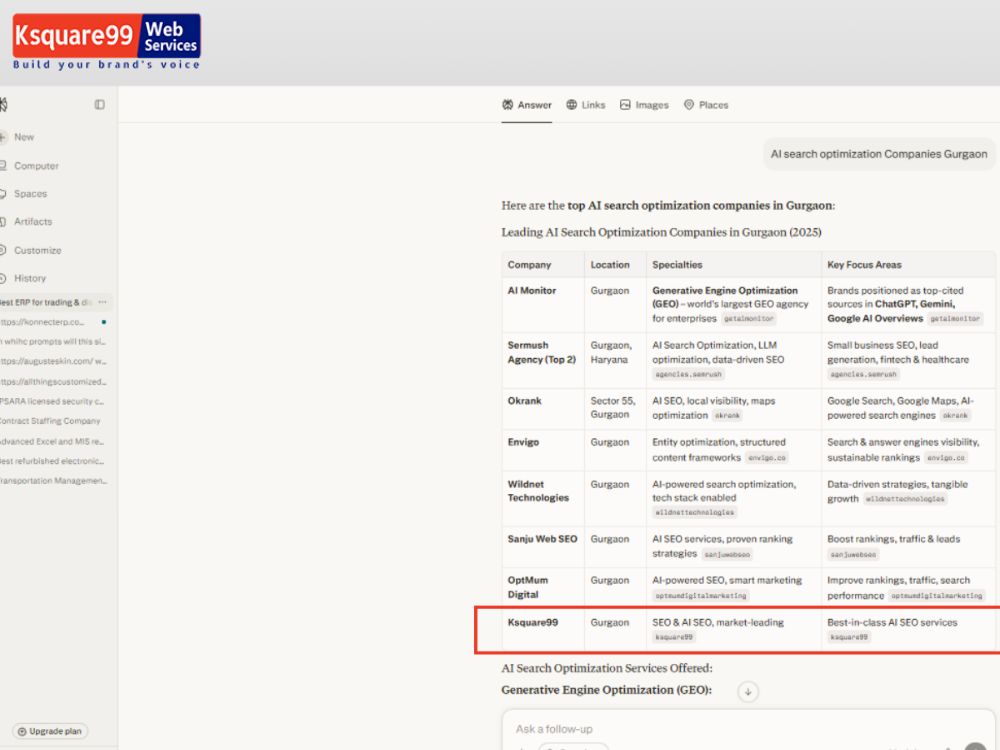Open the okrank citation in Specialties column
The image size is (1000, 750).
click(x=727, y=416)
